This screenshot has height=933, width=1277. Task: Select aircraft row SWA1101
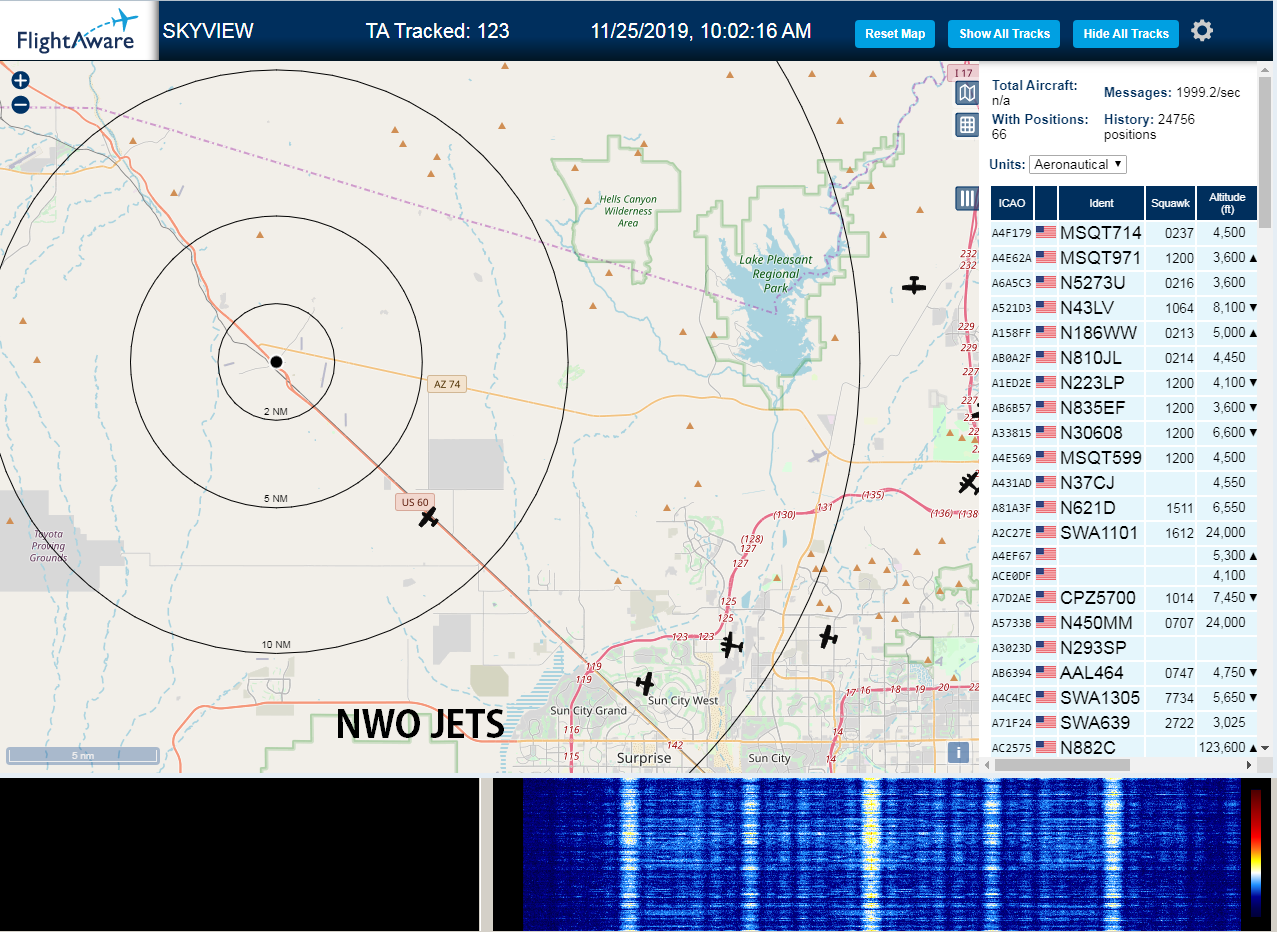click(1123, 533)
